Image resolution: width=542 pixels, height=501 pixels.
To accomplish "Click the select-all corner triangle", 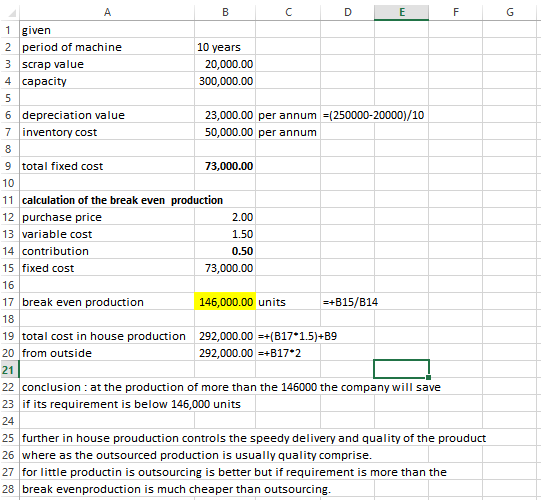I will (x=11, y=13).
